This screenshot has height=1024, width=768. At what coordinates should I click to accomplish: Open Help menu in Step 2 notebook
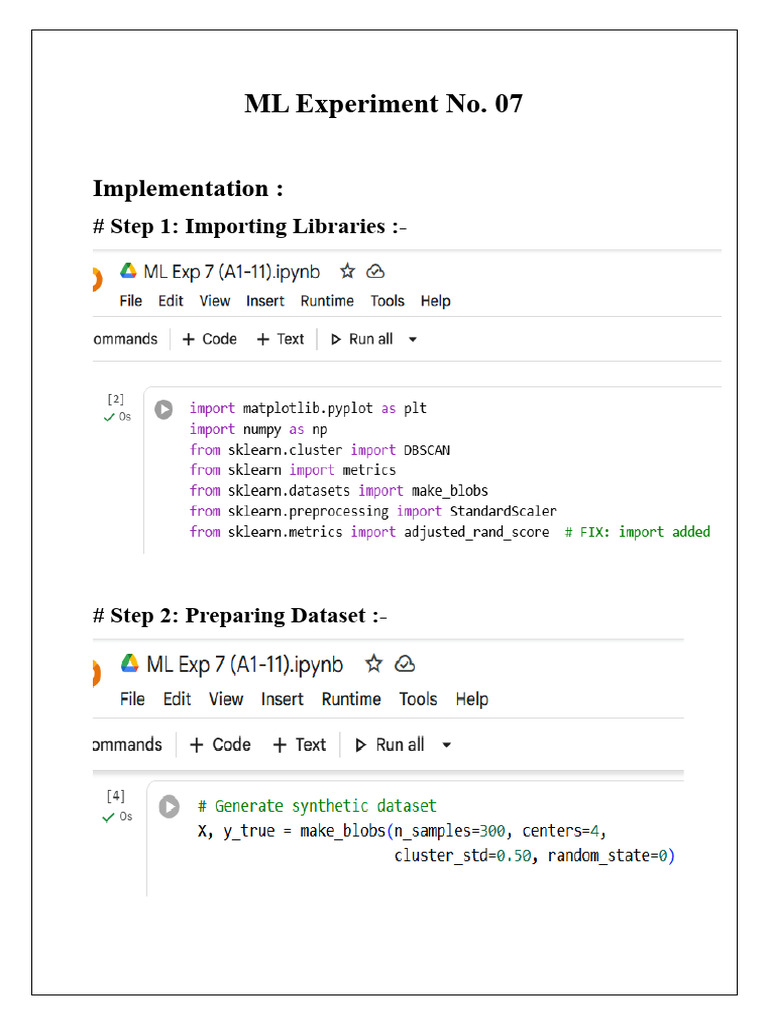point(472,699)
